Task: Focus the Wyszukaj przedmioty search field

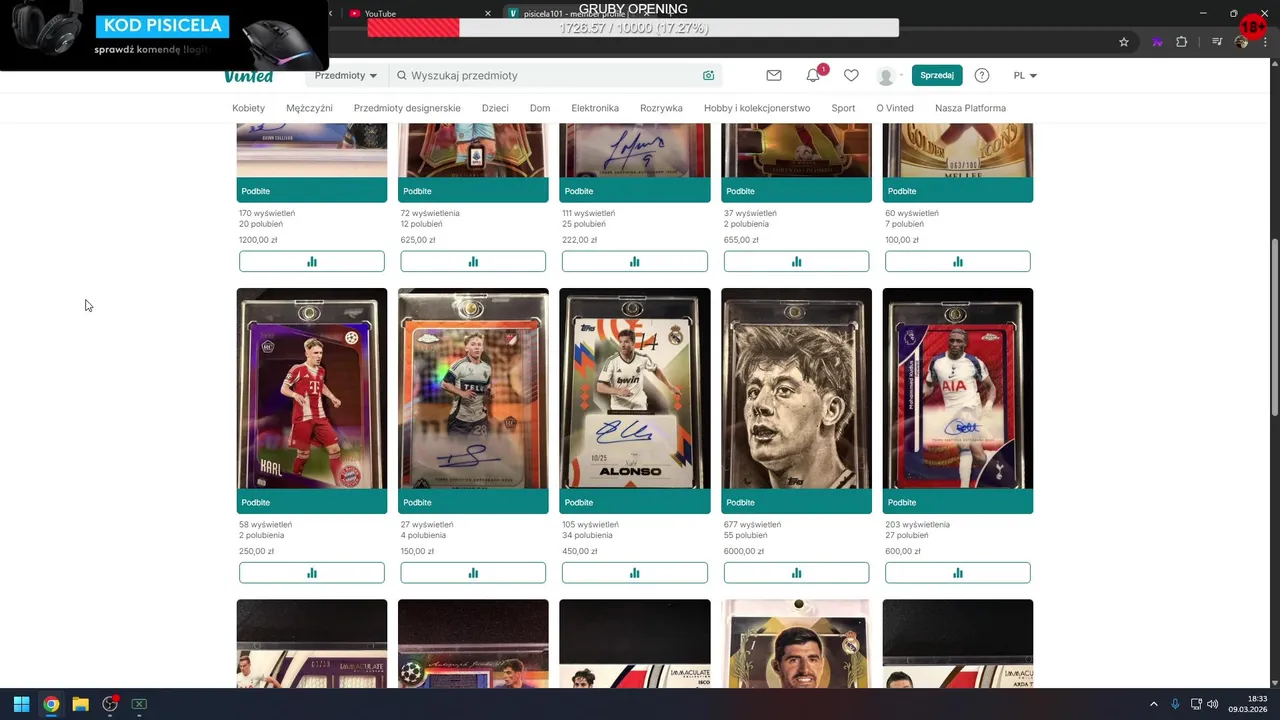Action: (x=553, y=75)
